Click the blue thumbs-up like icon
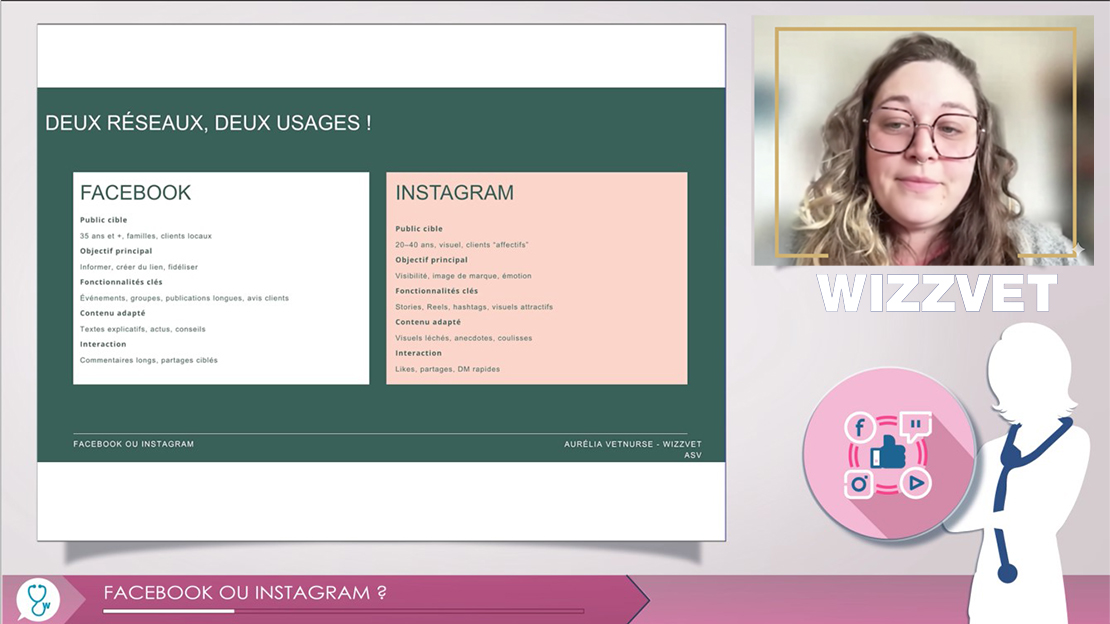This screenshot has width=1110, height=624. (888, 455)
